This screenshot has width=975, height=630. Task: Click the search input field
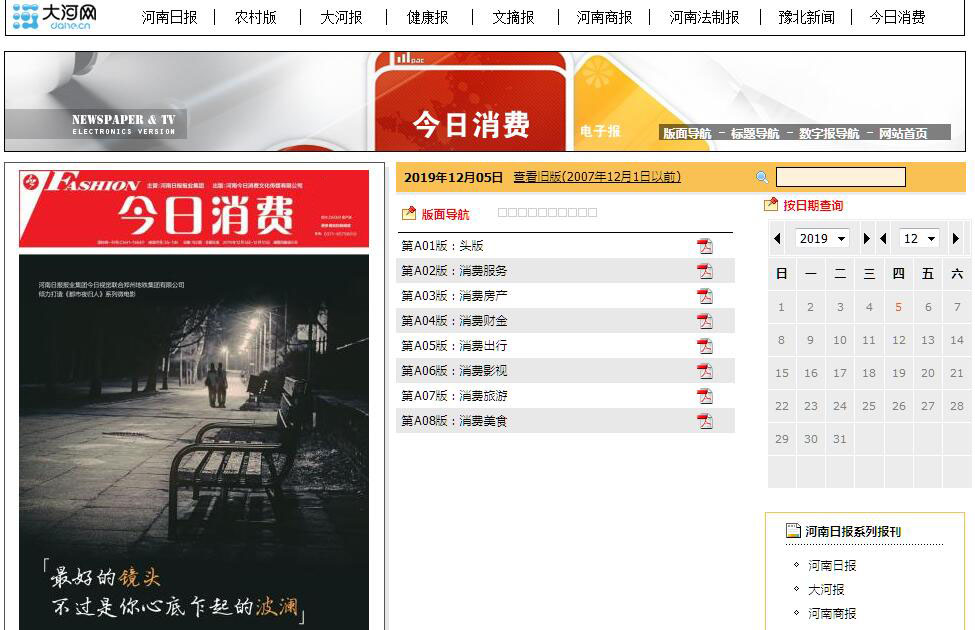click(x=840, y=177)
